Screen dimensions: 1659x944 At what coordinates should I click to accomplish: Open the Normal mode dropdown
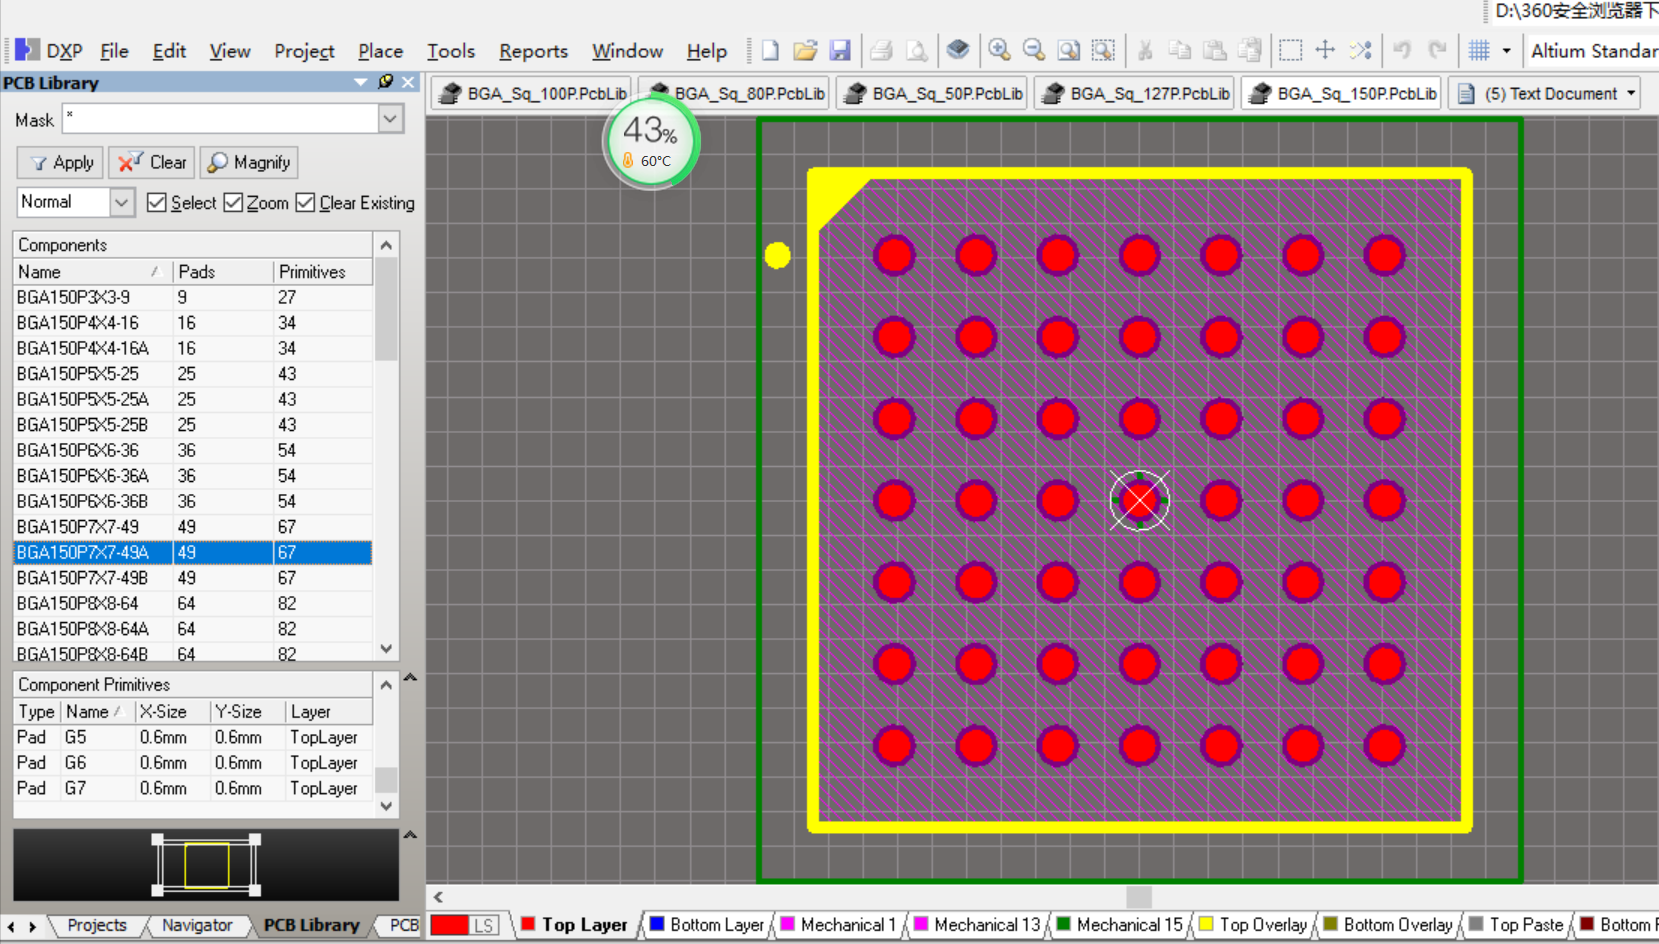121,202
